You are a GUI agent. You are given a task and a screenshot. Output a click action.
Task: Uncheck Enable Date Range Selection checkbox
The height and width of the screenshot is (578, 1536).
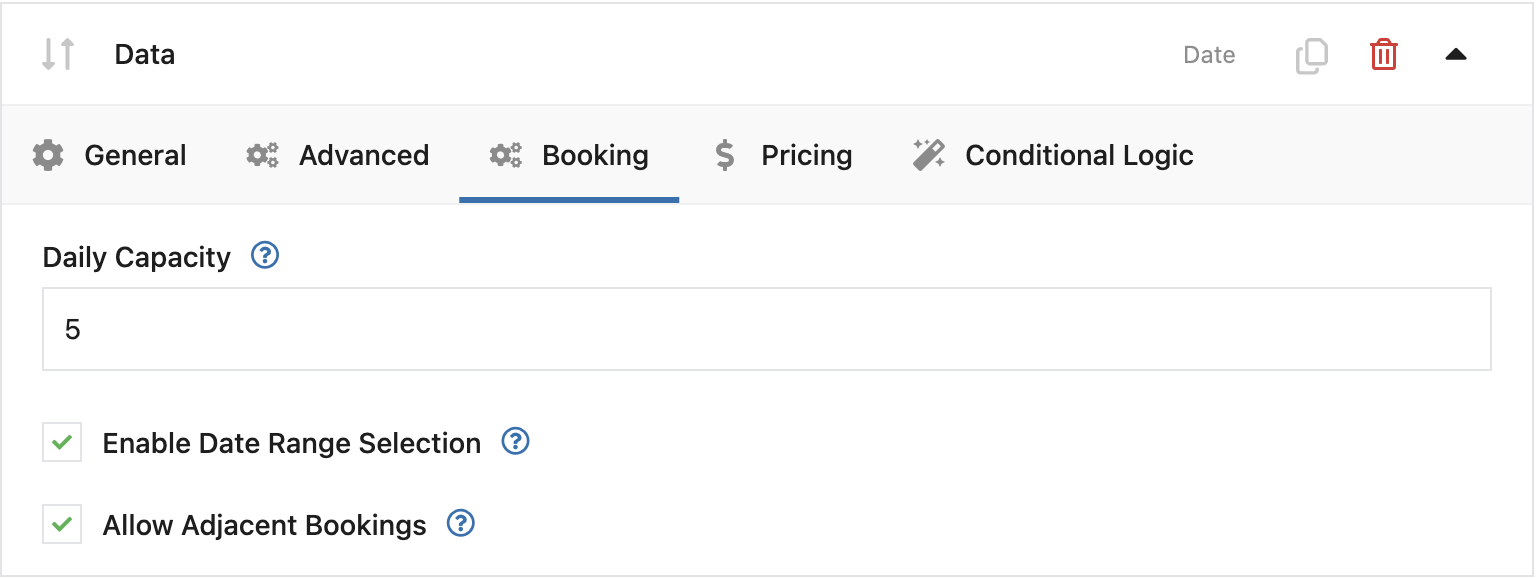[62, 442]
